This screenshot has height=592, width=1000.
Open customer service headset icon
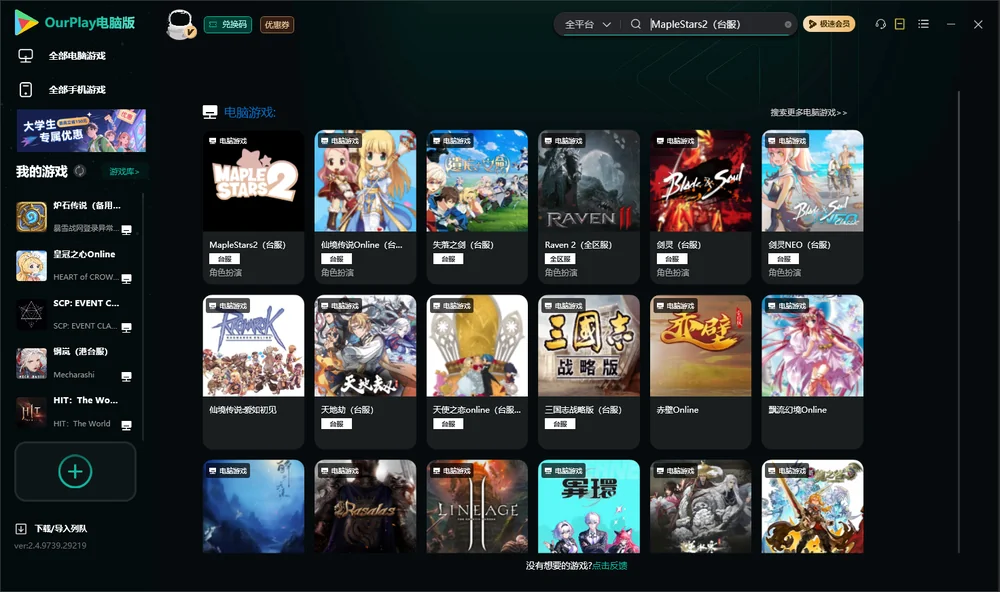pos(880,24)
